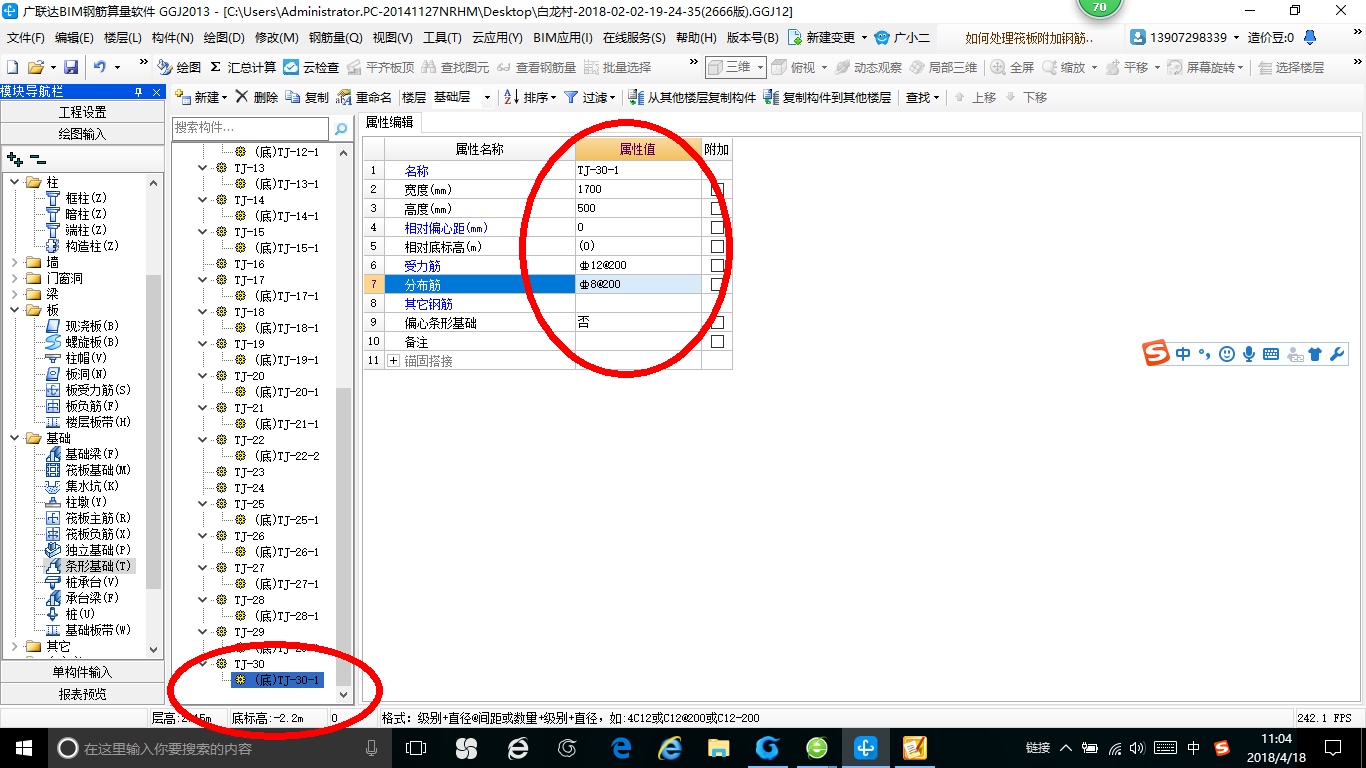Click the 新建变更 toolbar button
This screenshot has width=1366, height=768.
tap(827, 38)
